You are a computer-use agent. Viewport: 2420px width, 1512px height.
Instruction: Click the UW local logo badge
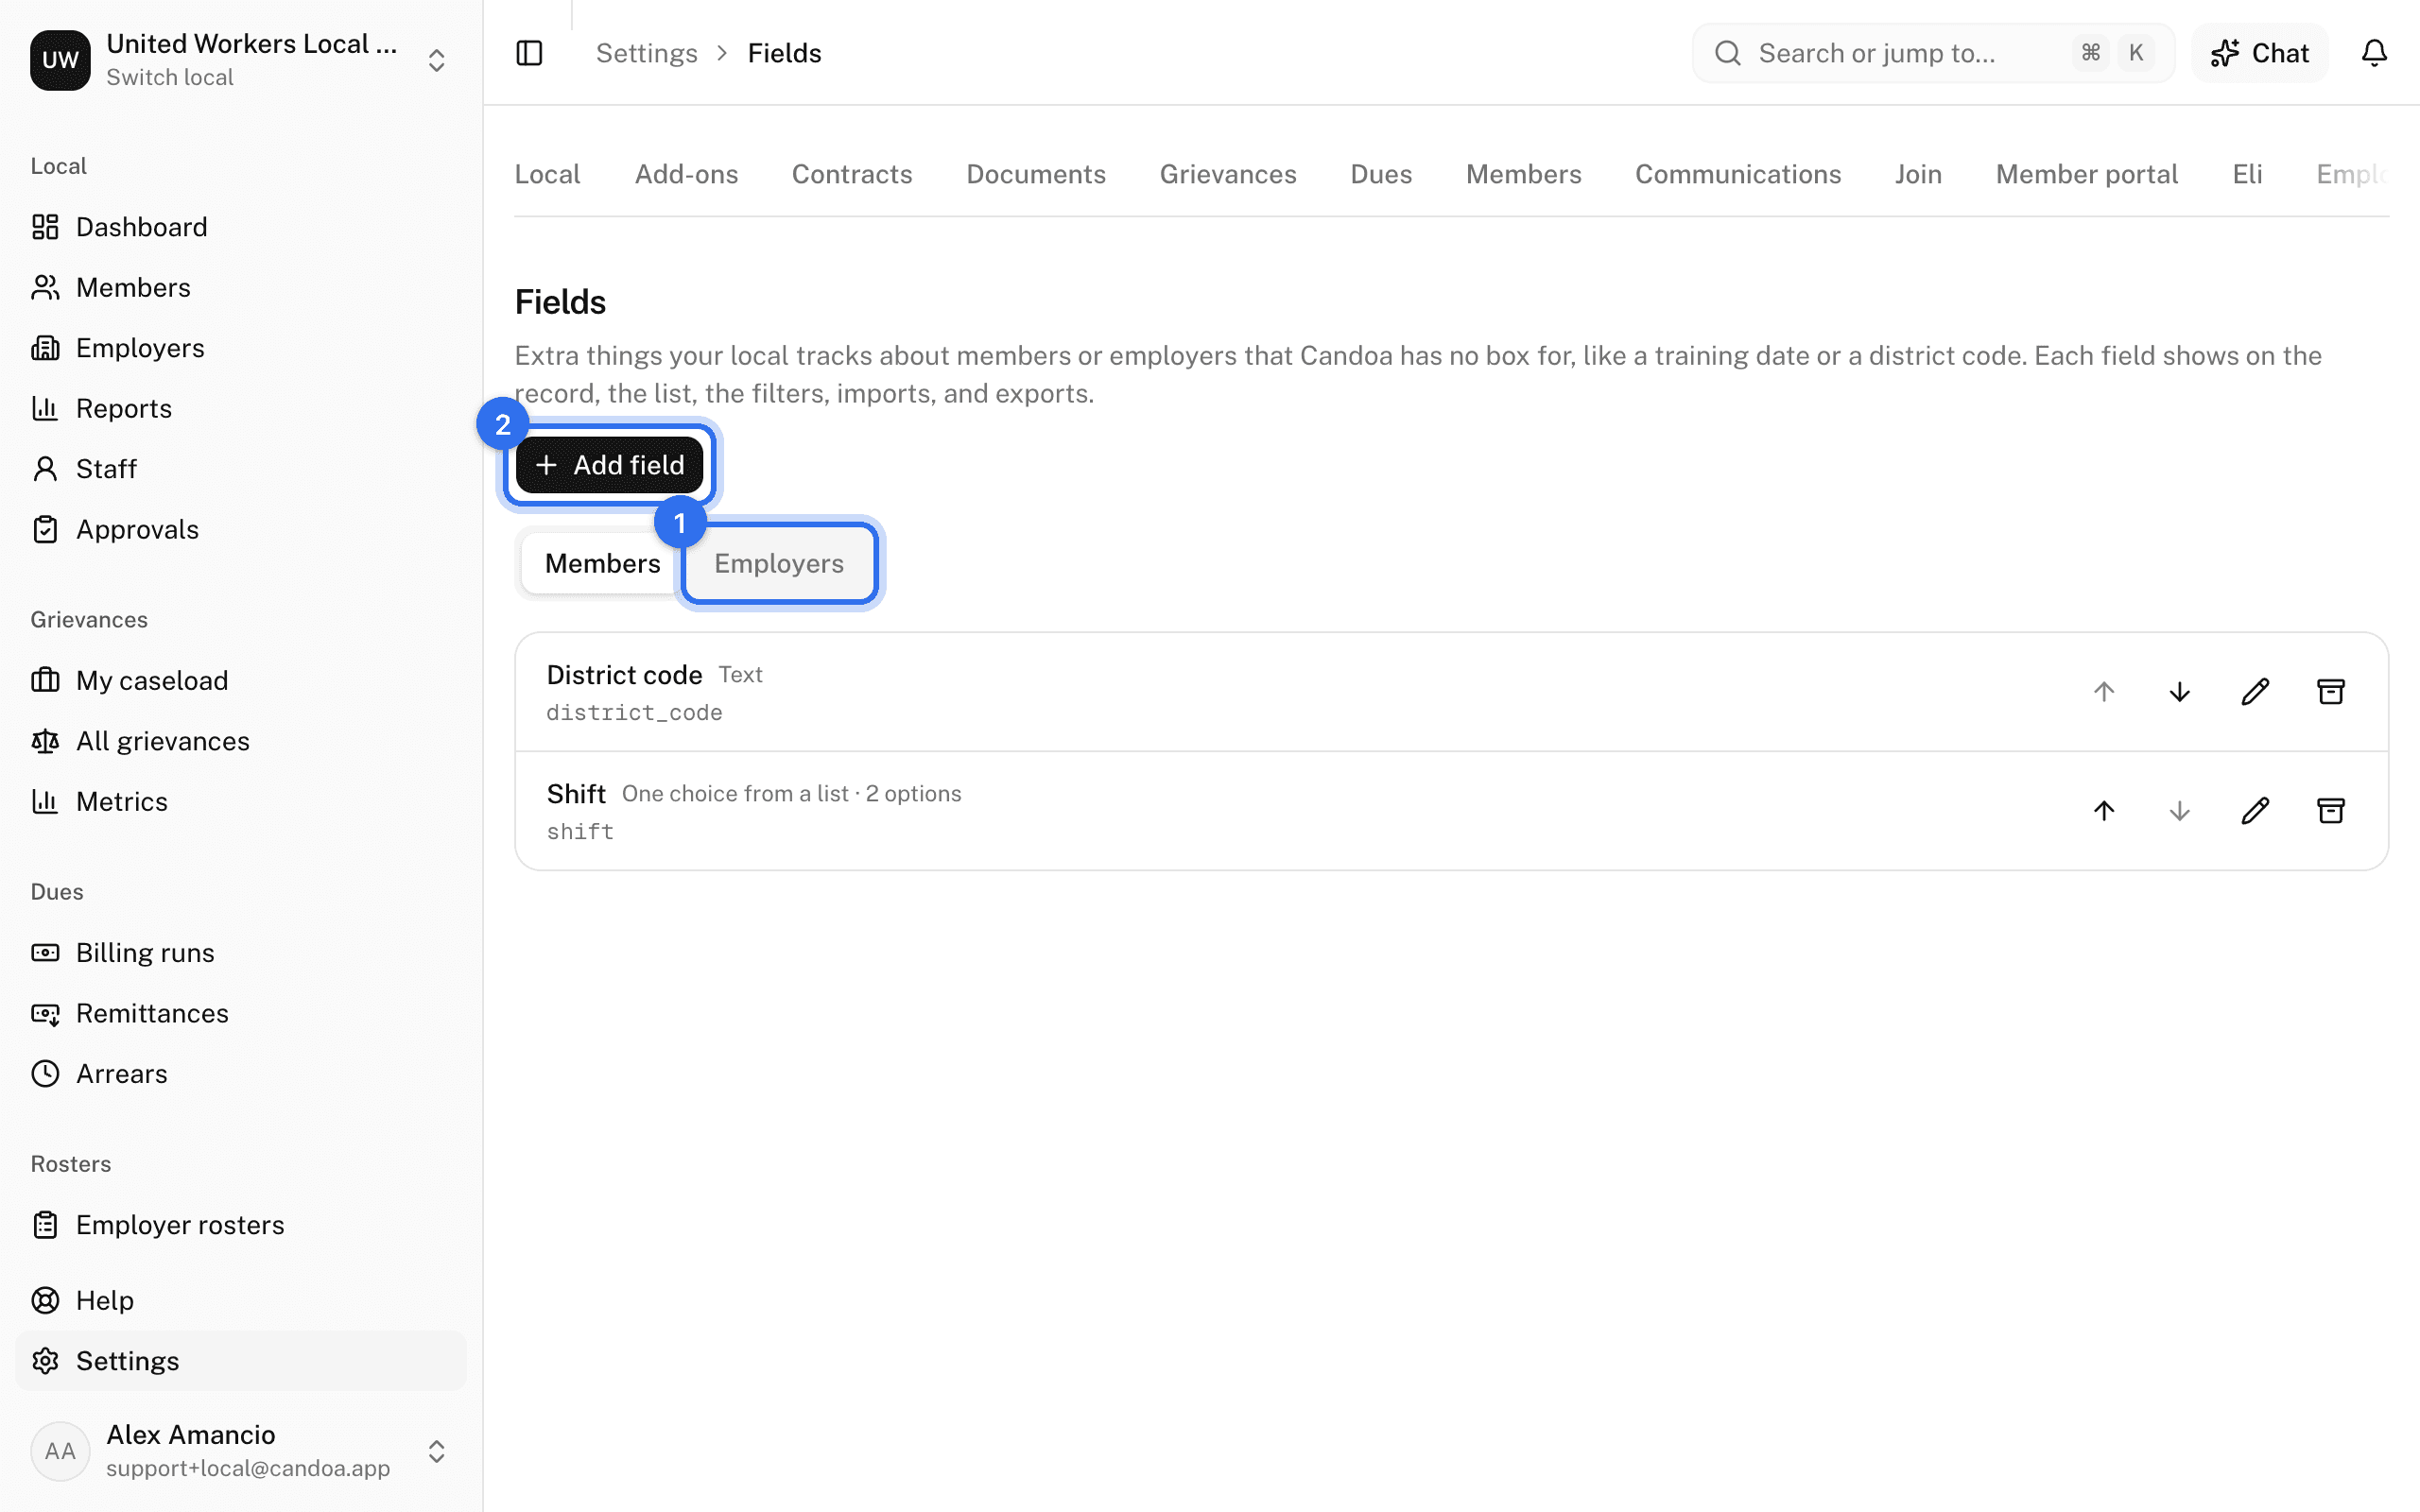pos(60,60)
